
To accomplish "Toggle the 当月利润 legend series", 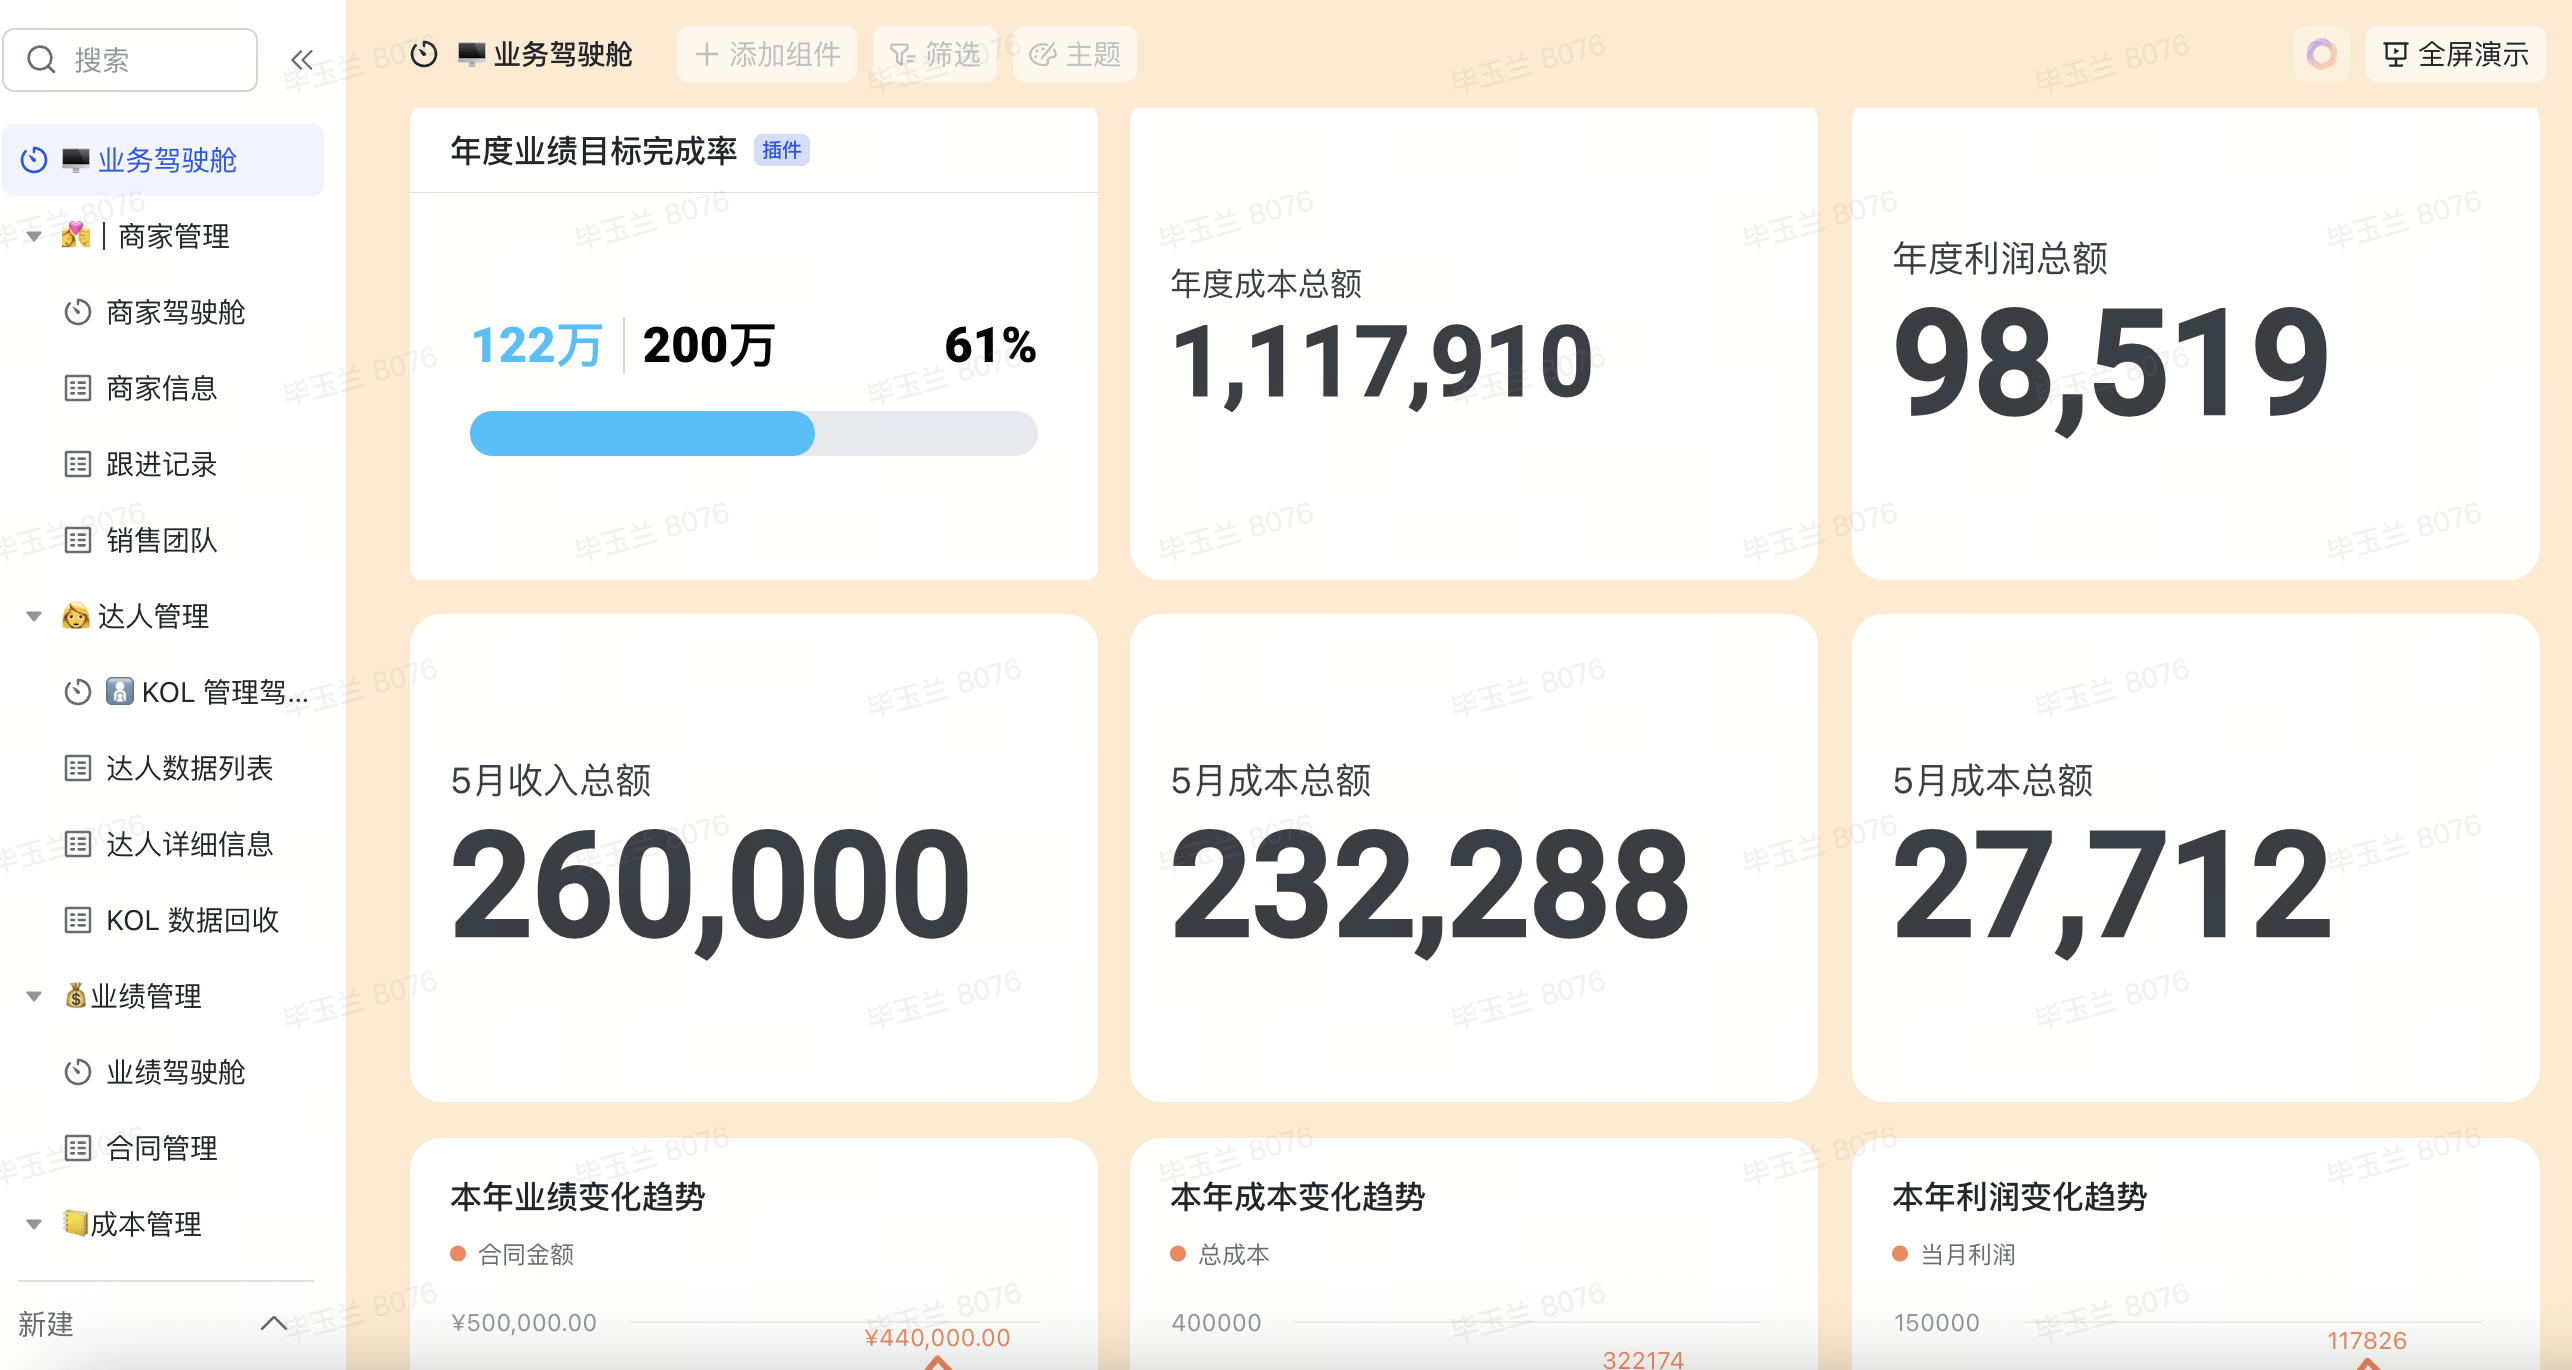I will [x=1954, y=1254].
